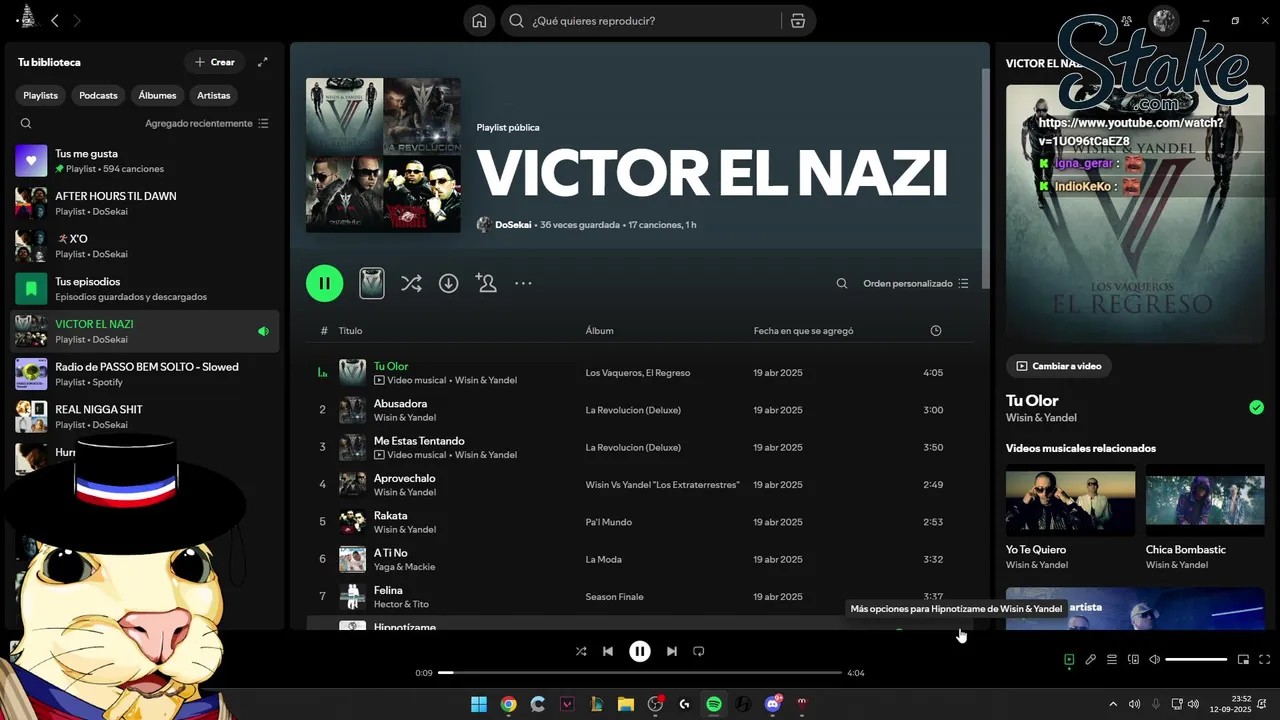Open Tus episodios in library
The image size is (1280, 720).
pos(145,289)
